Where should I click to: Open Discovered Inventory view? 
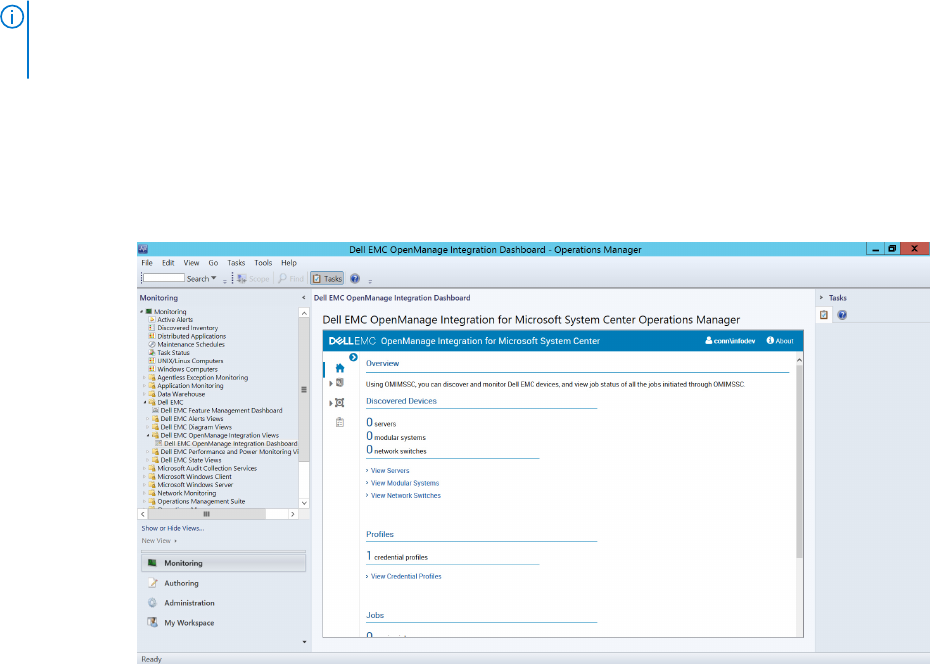click(x=187, y=328)
